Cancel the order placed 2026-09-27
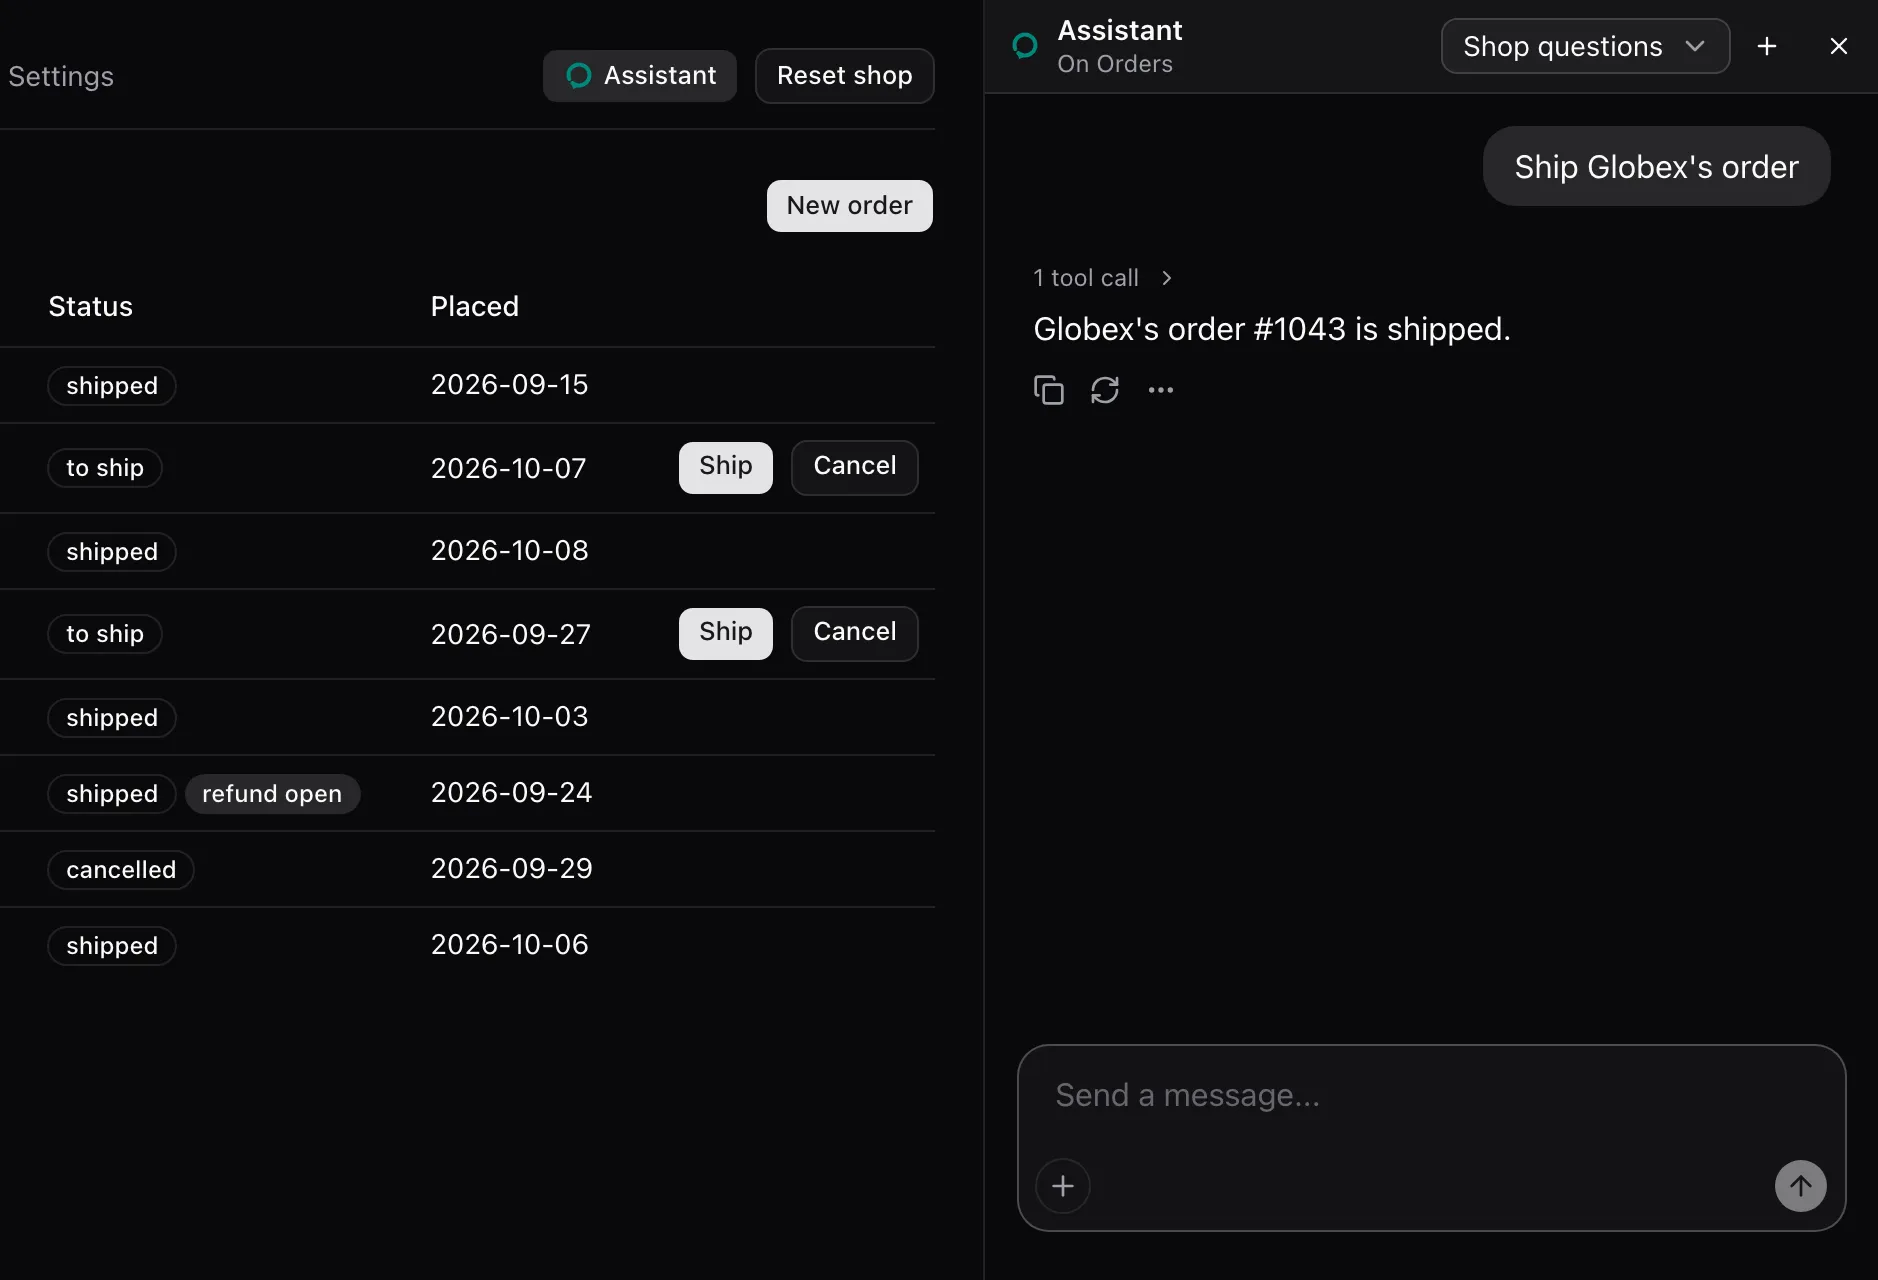1878x1280 pixels. 855,633
